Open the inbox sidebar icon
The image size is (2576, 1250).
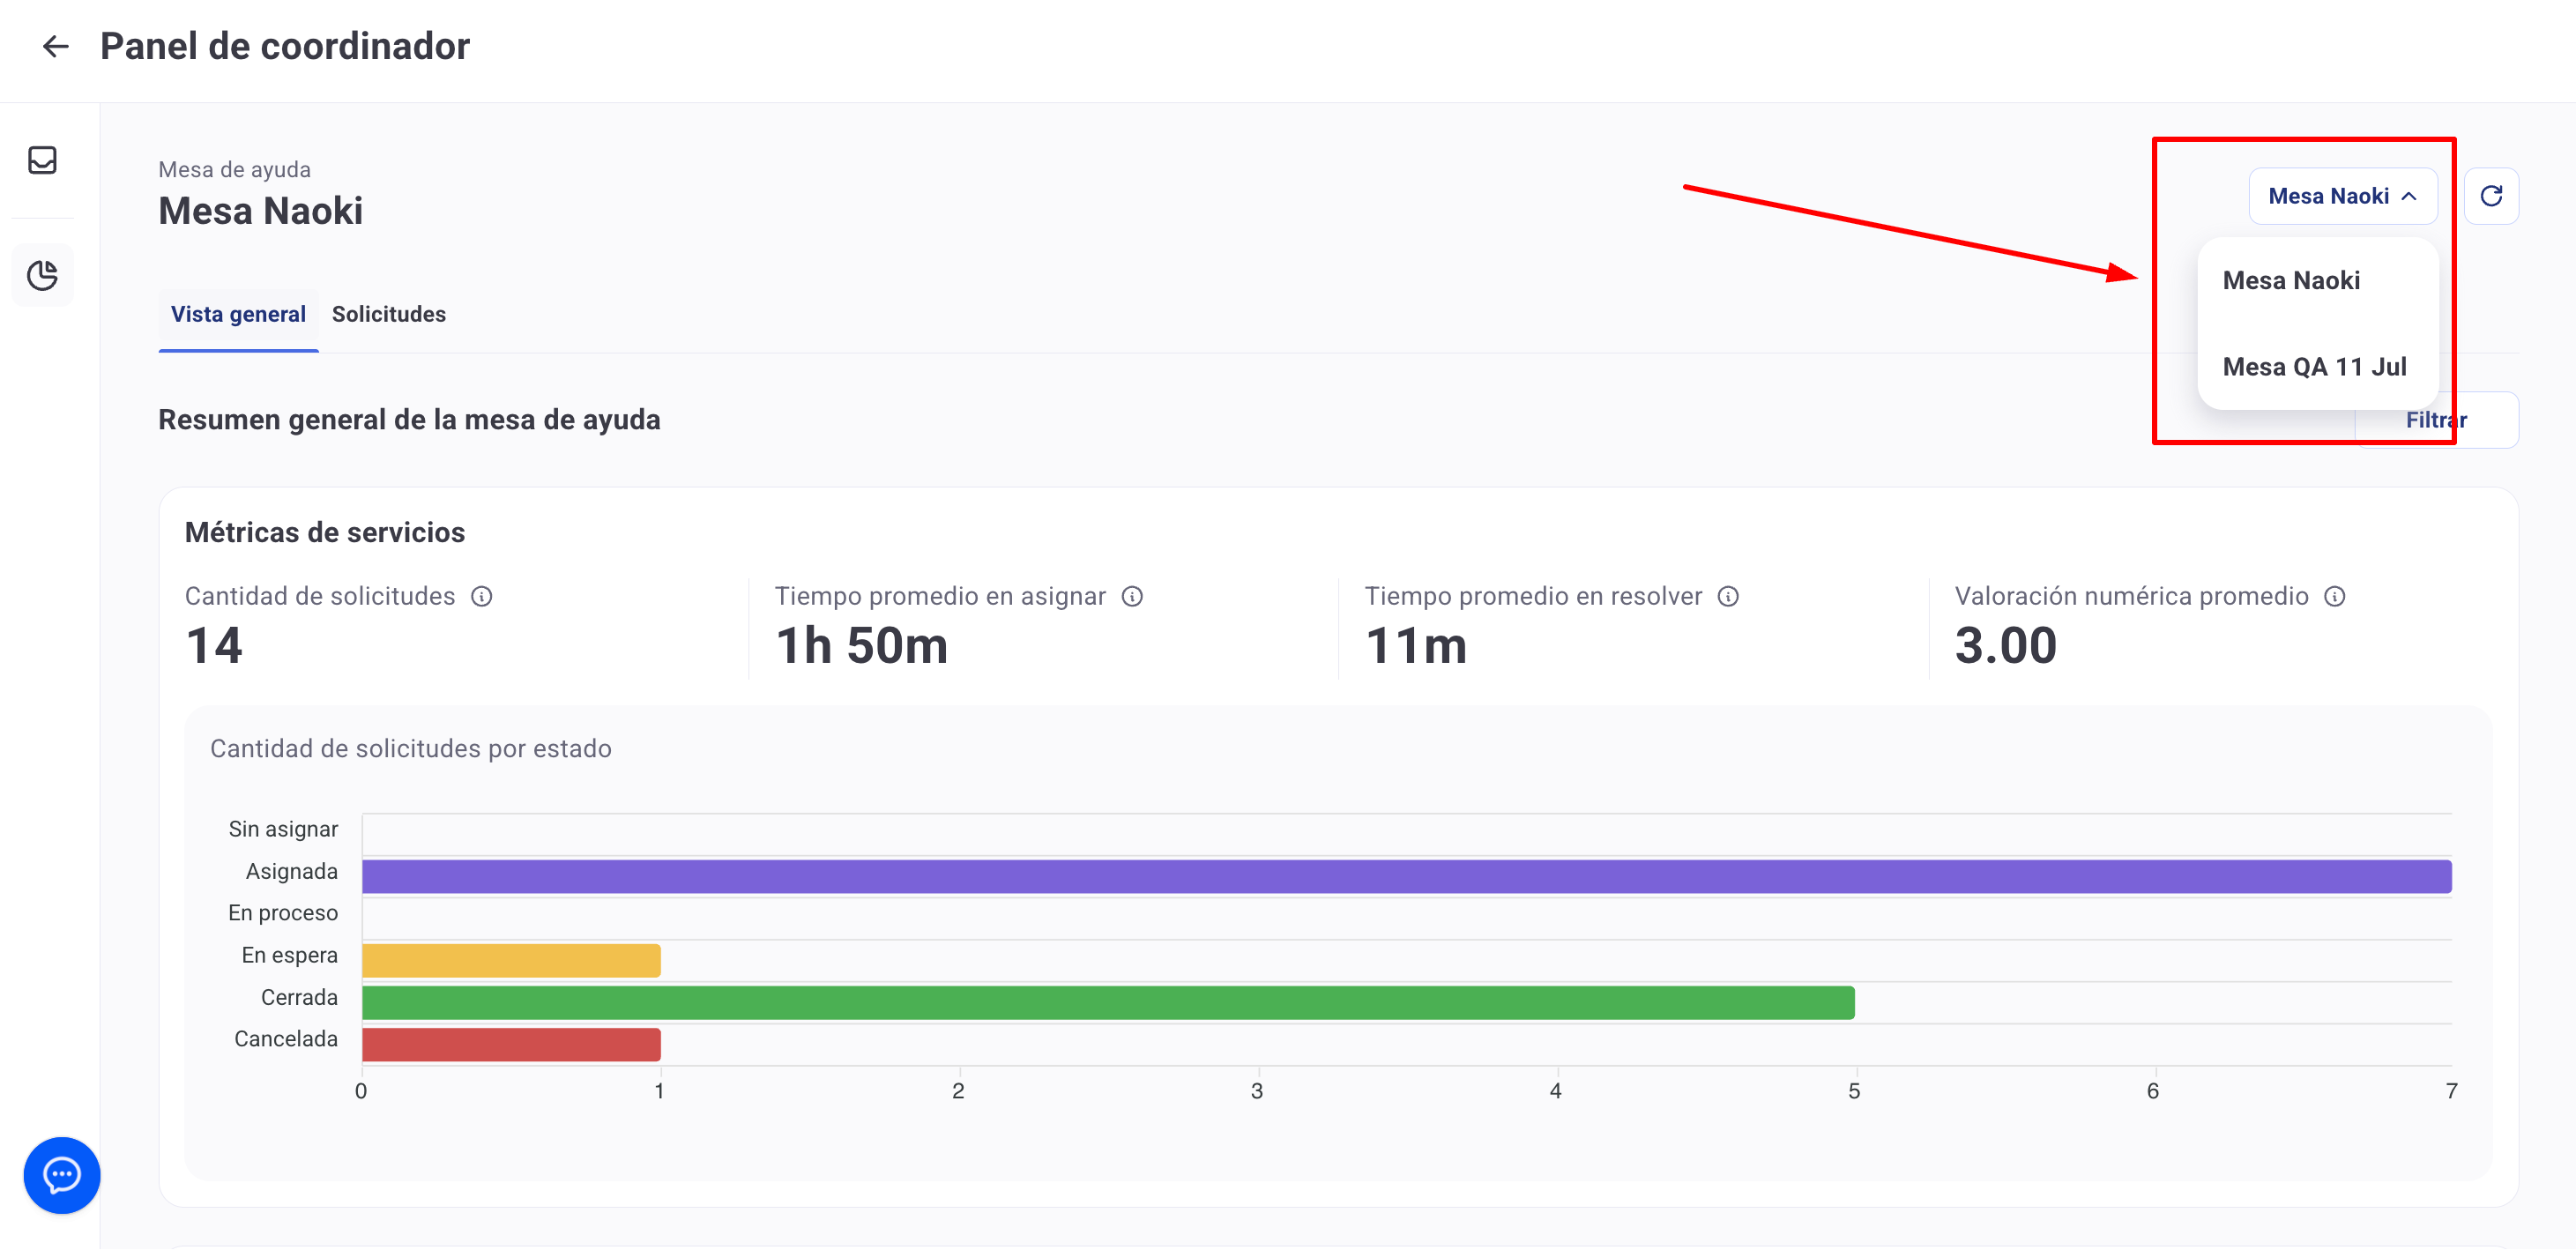(42, 160)
